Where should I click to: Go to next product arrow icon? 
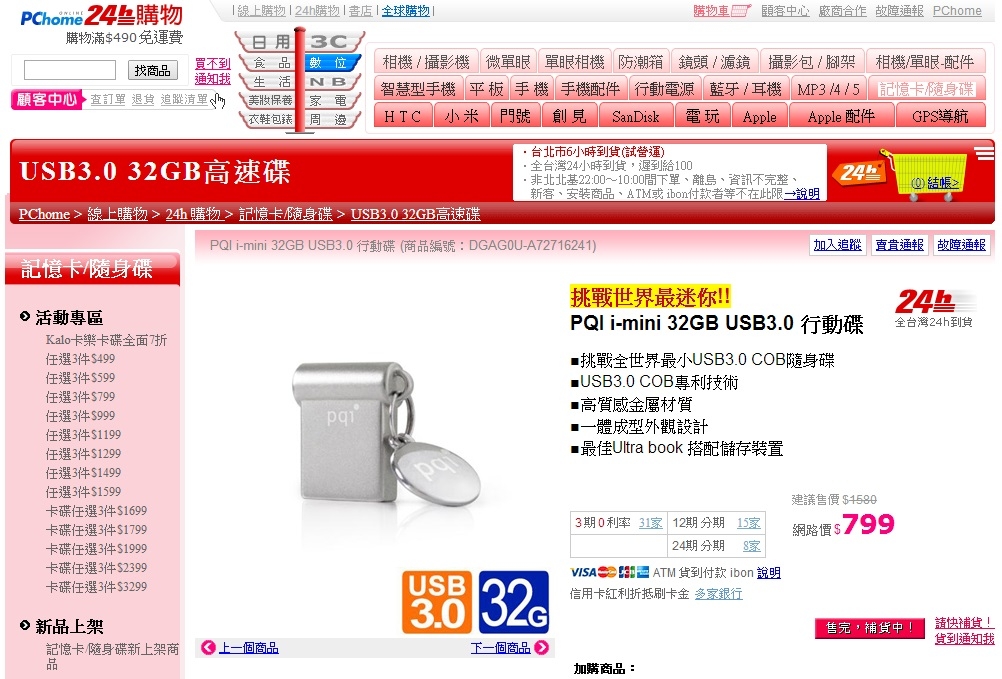[541, 648]
